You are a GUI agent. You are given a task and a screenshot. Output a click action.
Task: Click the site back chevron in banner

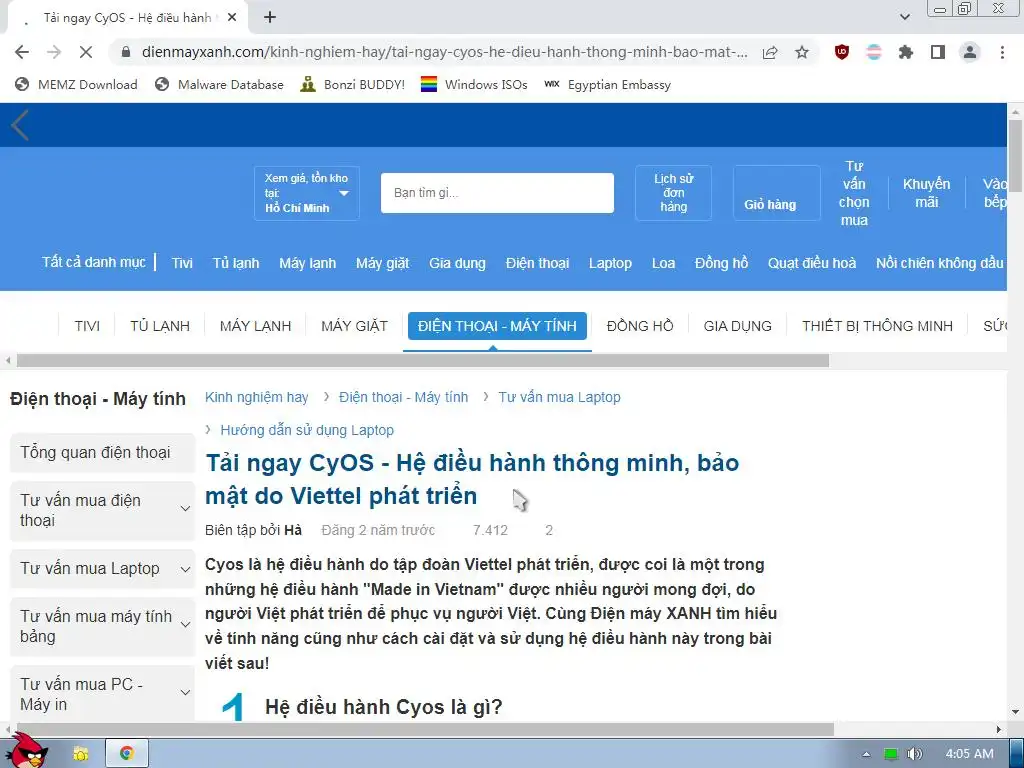coord(20,125)
